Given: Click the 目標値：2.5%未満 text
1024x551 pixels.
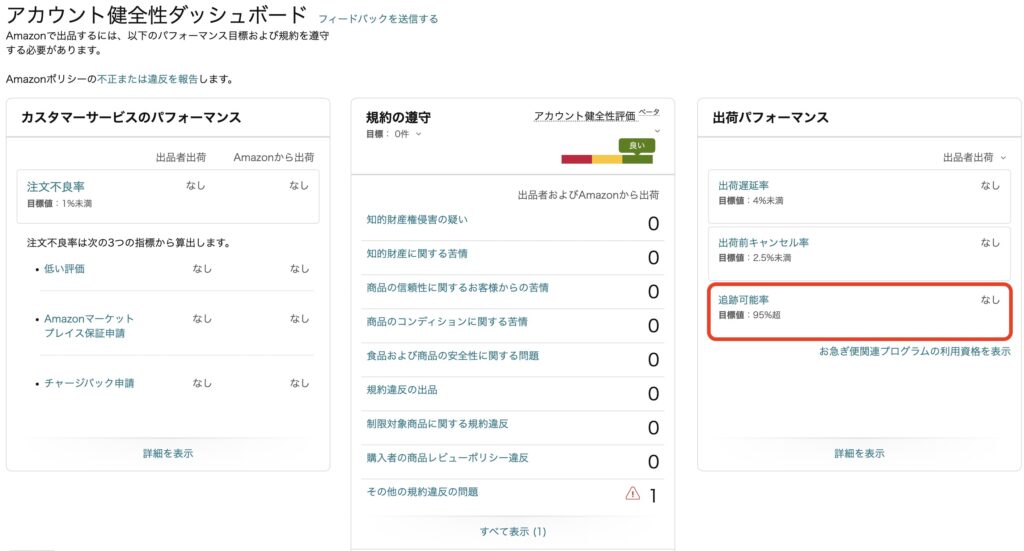Looking at the screenshot, I should point(754,258).
